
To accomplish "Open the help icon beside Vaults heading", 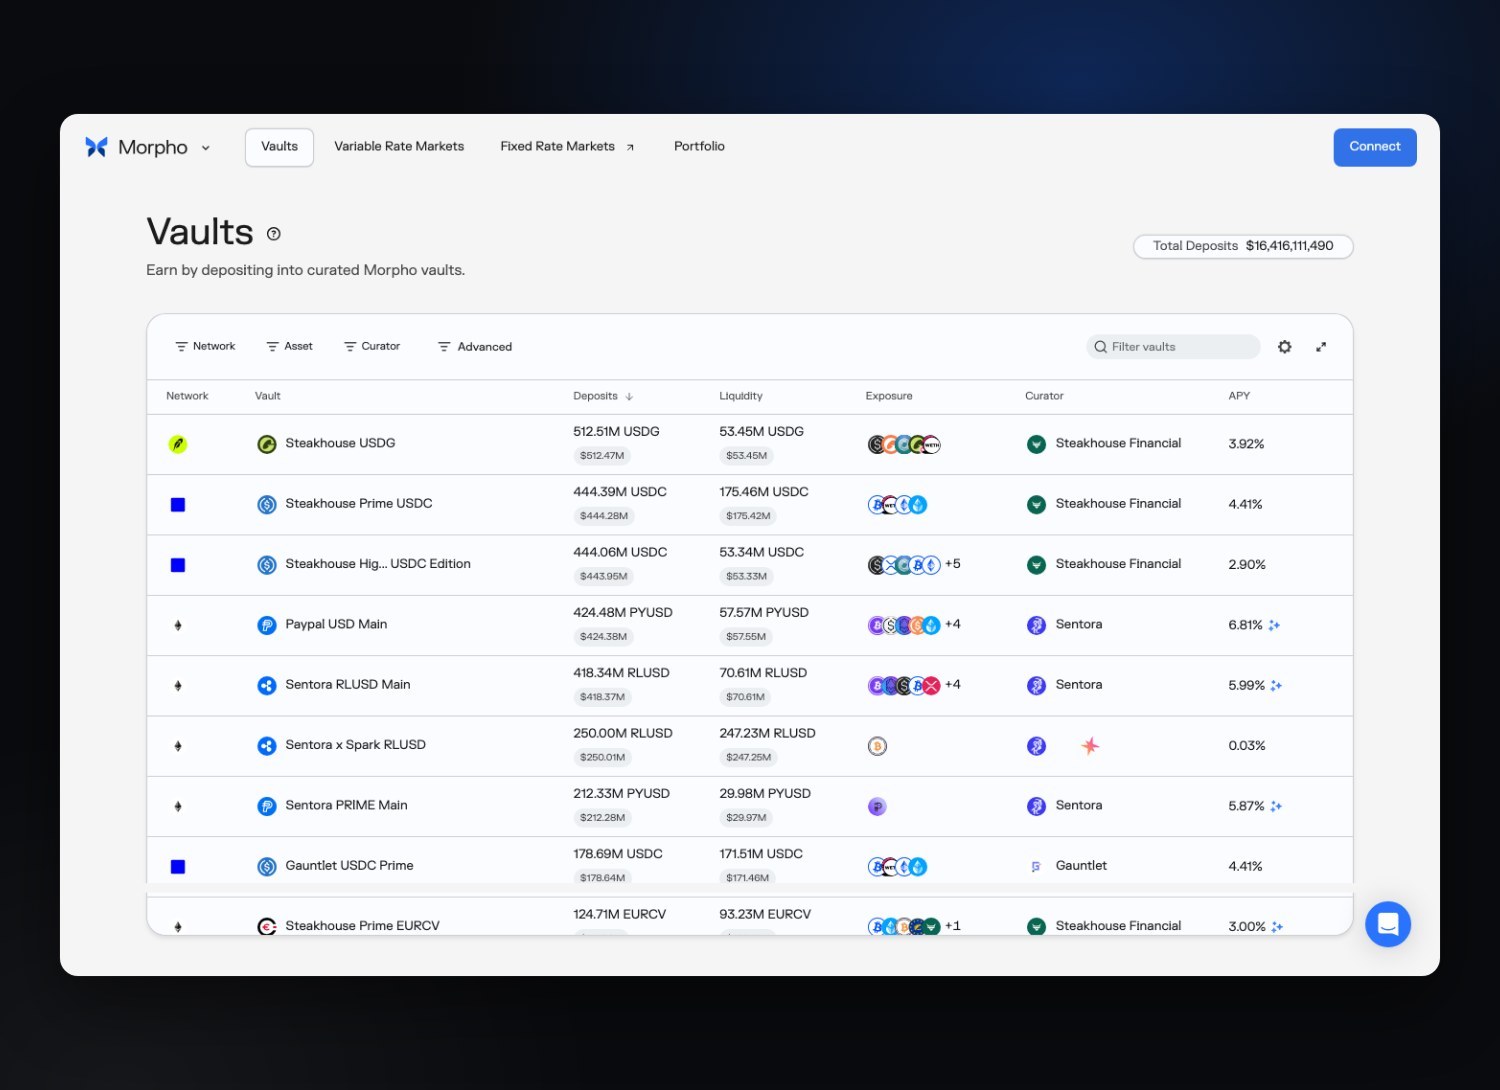I will pos(274,234).
